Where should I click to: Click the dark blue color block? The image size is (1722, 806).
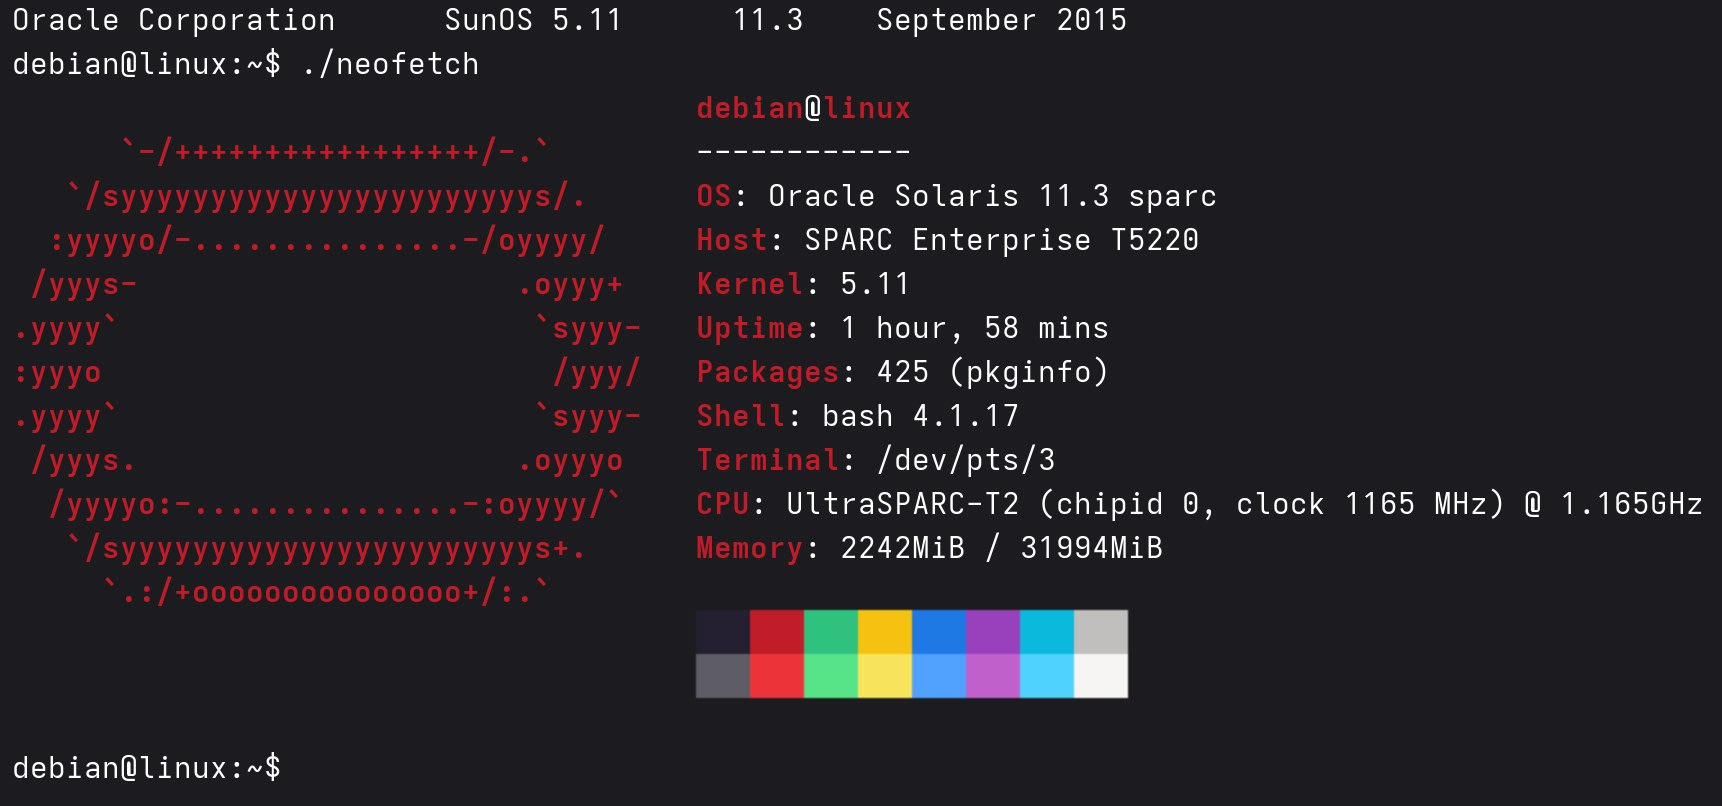tap(939, 632)
